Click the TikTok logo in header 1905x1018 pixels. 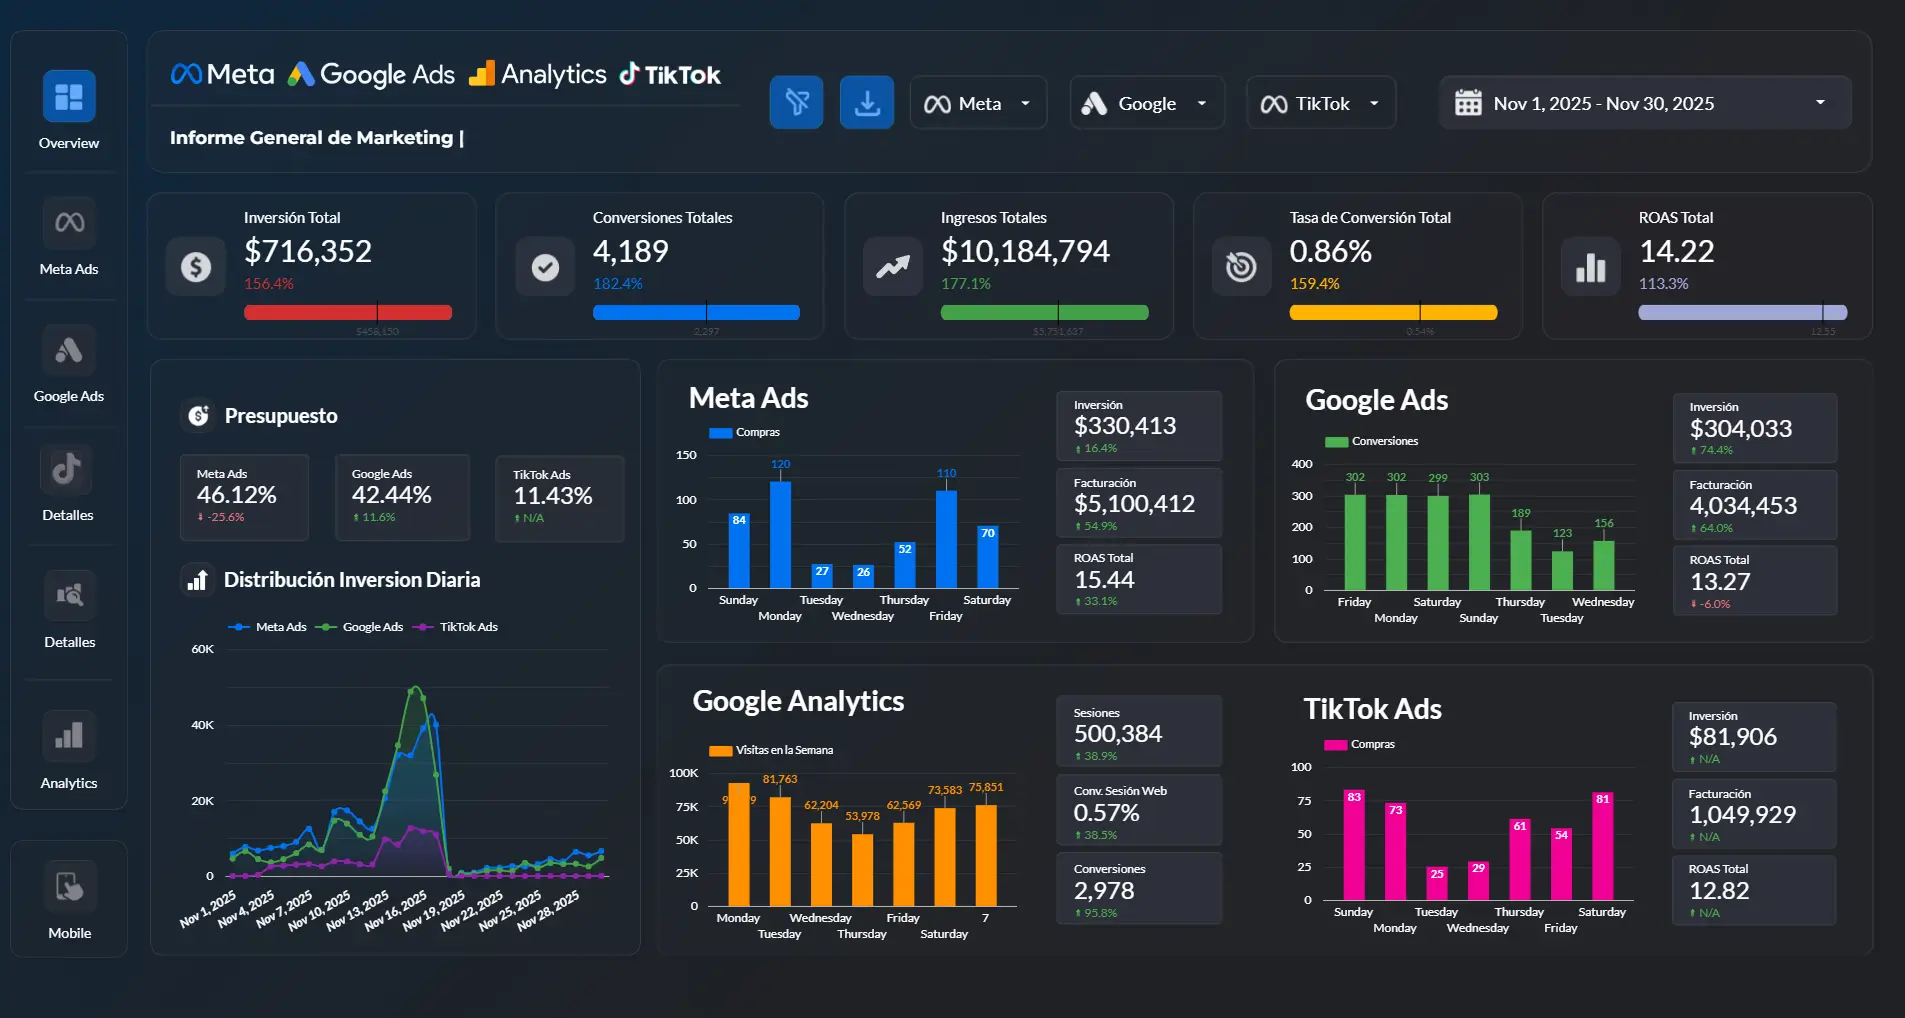(669, 74)
